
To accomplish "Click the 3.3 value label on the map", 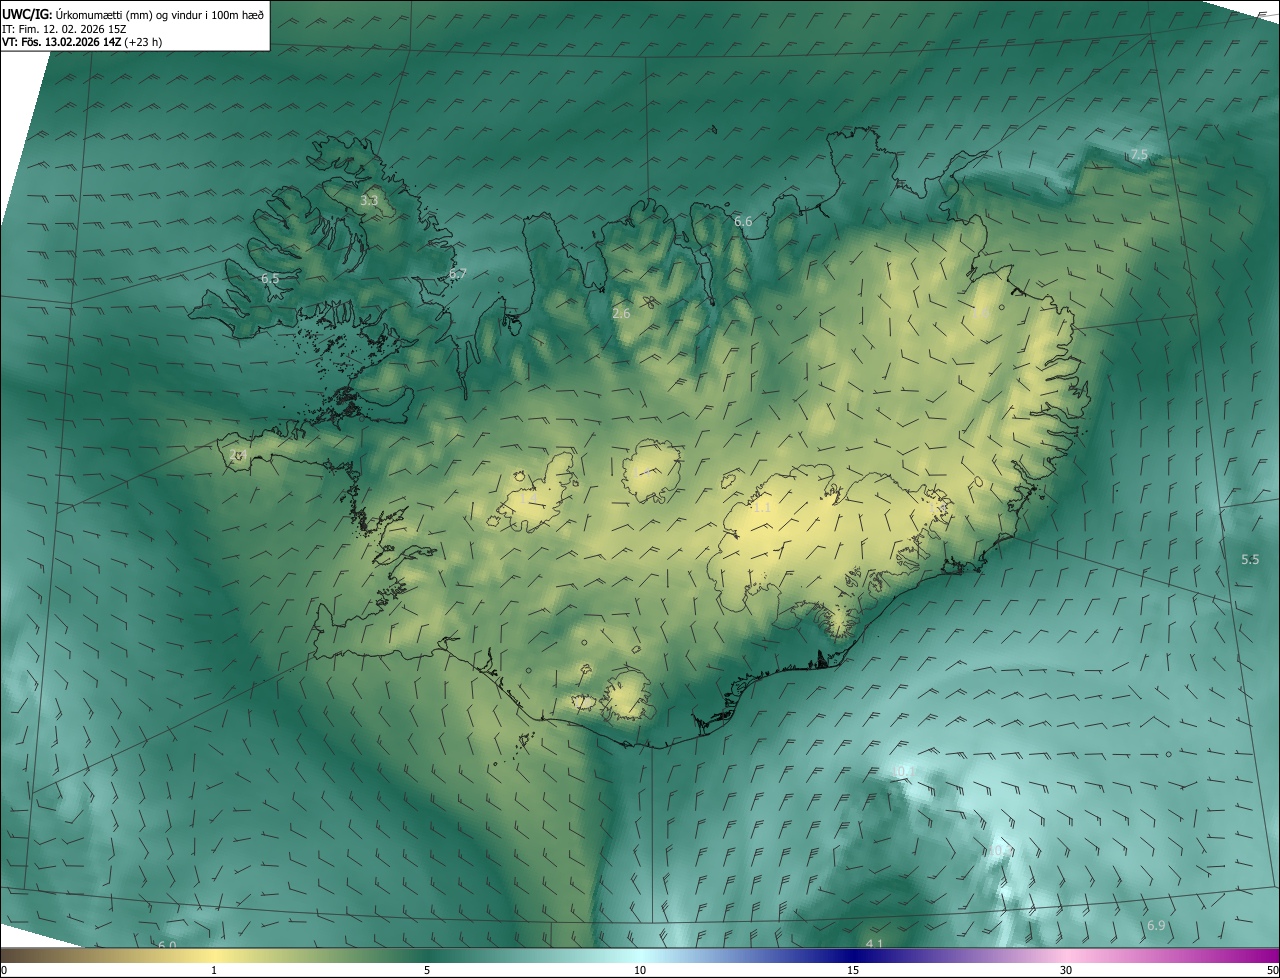I will 369,201.
